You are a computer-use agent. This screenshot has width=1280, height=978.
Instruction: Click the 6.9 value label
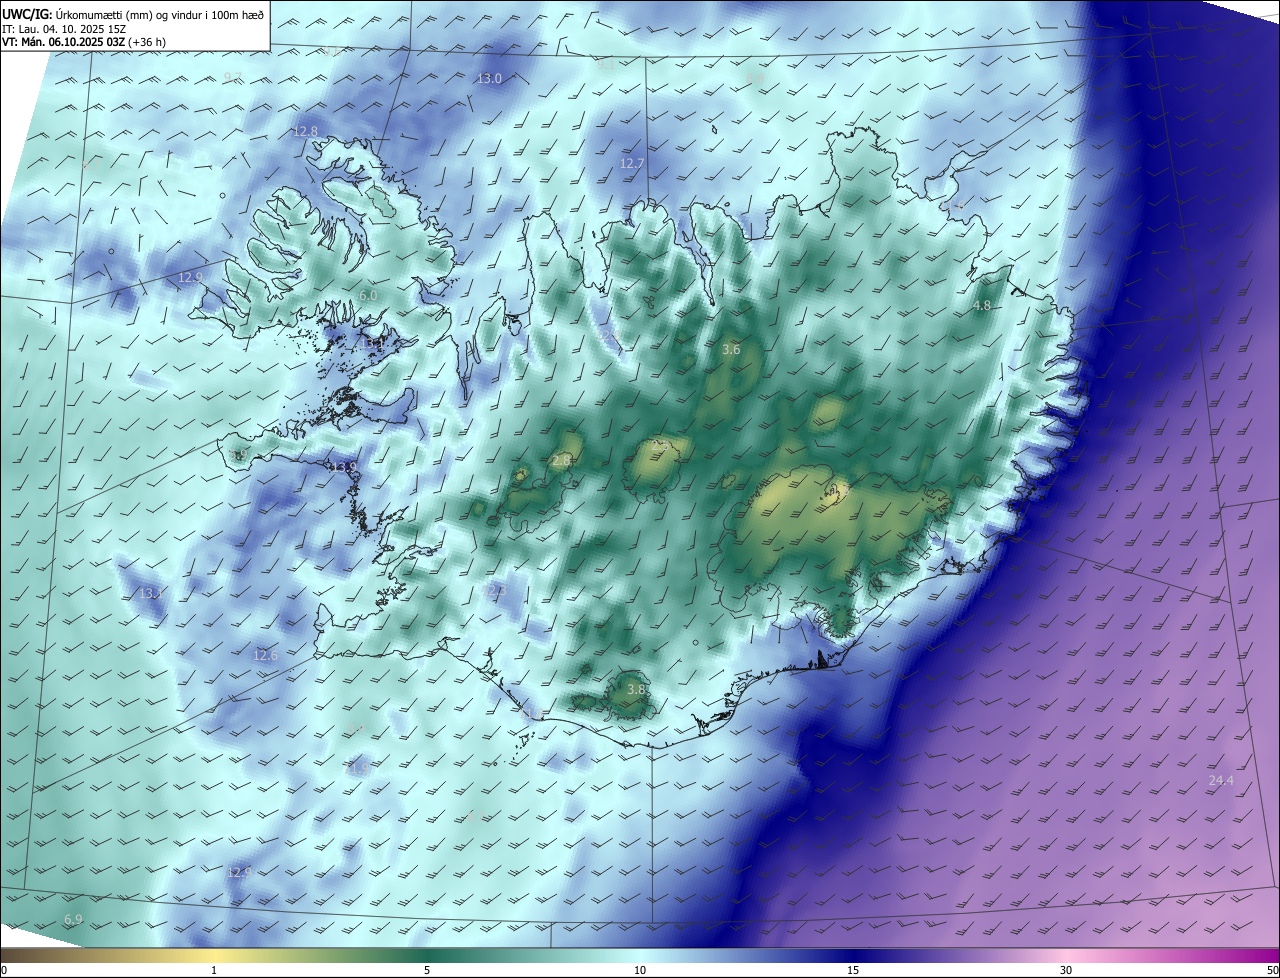(x=73, y=920)
